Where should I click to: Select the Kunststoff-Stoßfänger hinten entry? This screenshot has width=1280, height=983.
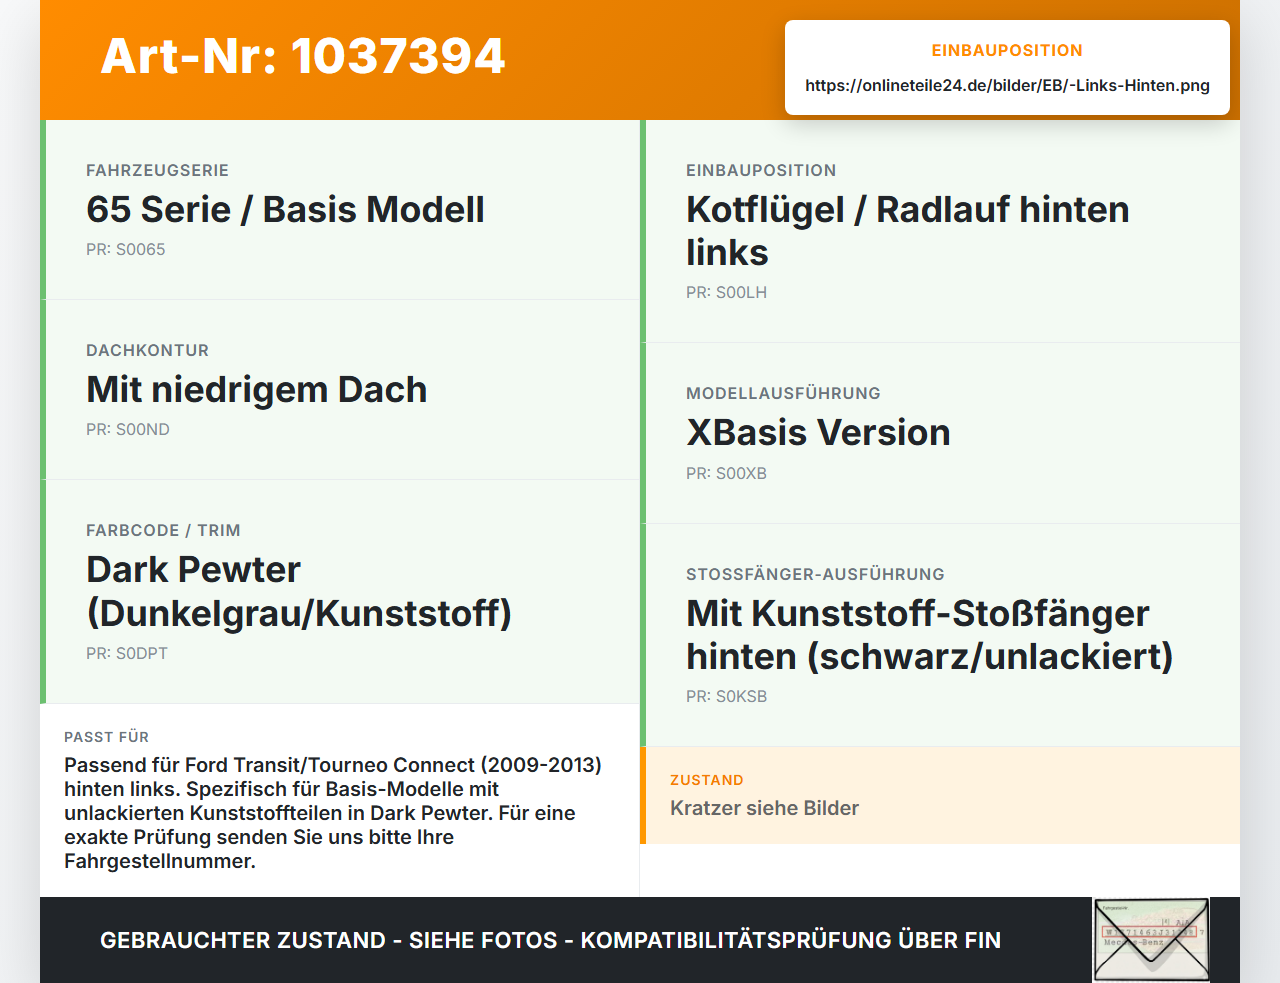pyautogui.click(x=942, y=635)
